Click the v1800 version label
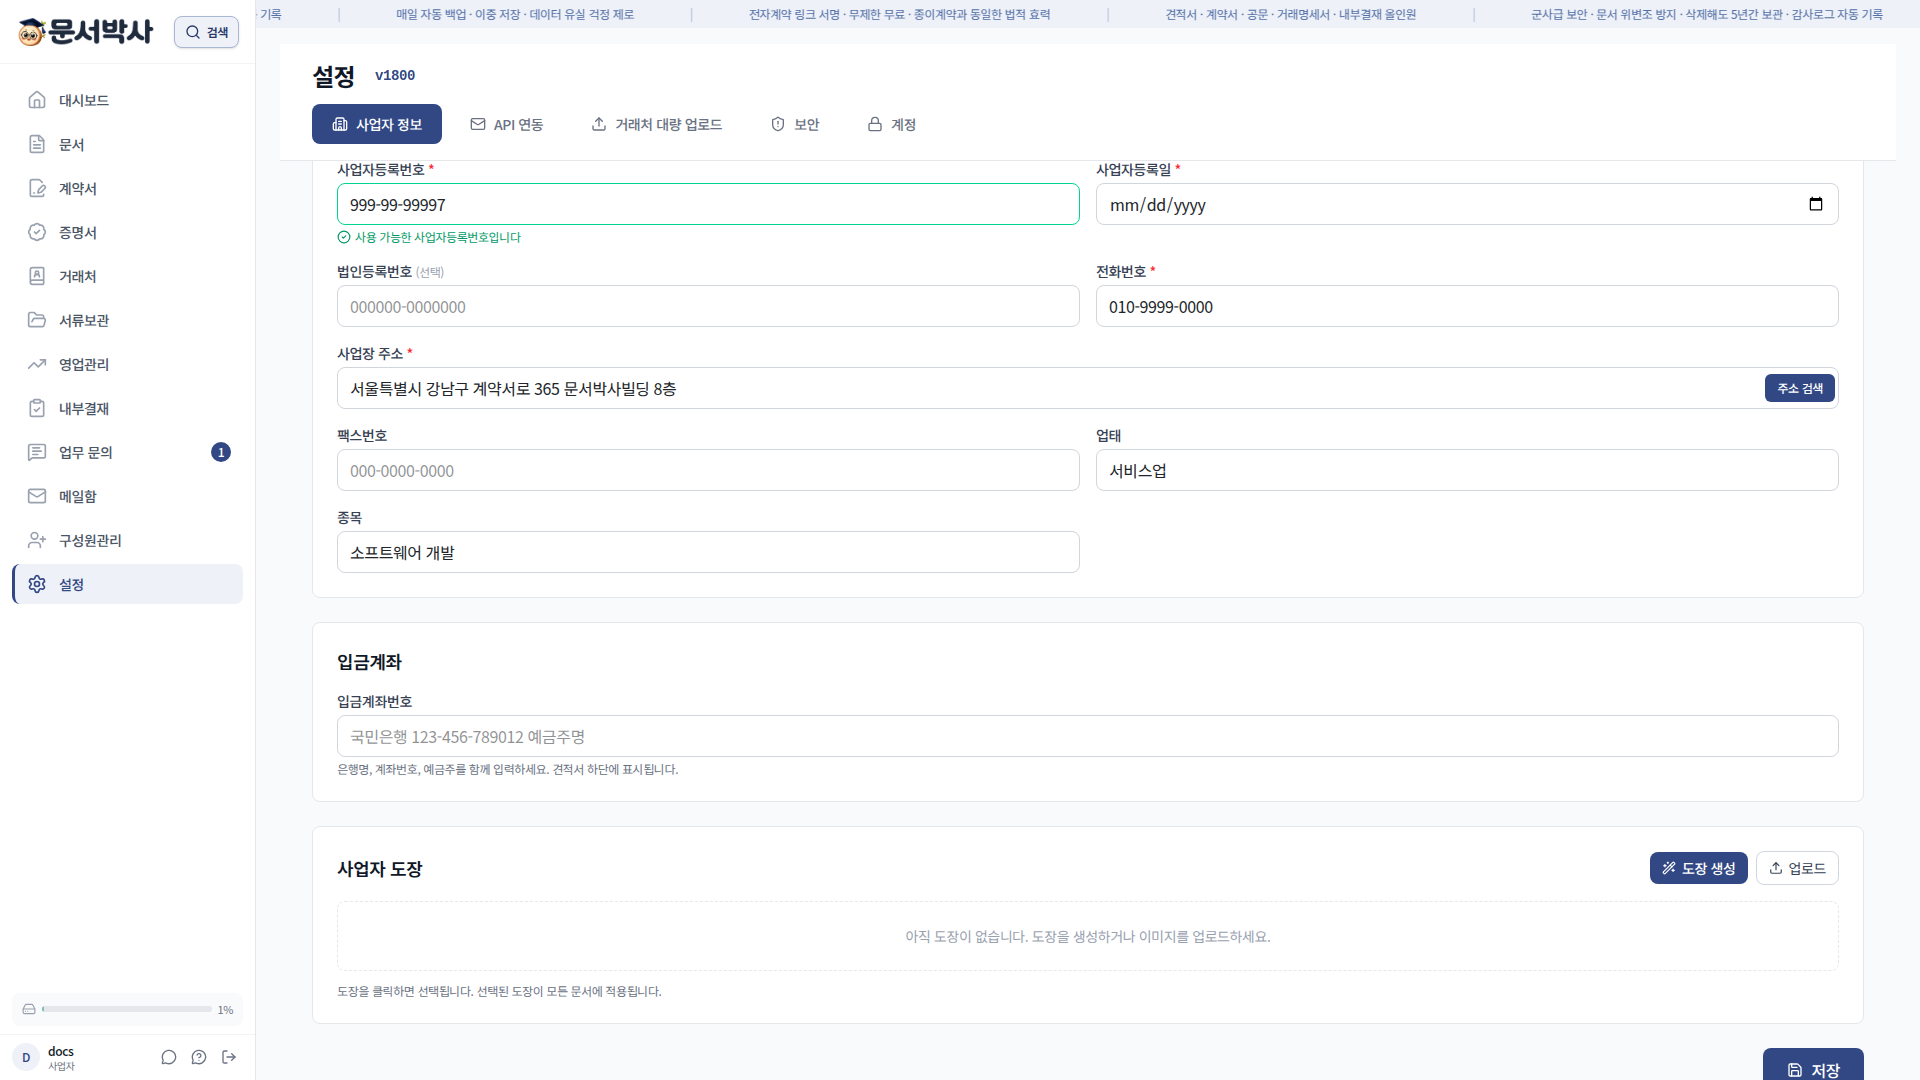The image size is (1920, 1080). pyautogui.click(x=395, y=75)
